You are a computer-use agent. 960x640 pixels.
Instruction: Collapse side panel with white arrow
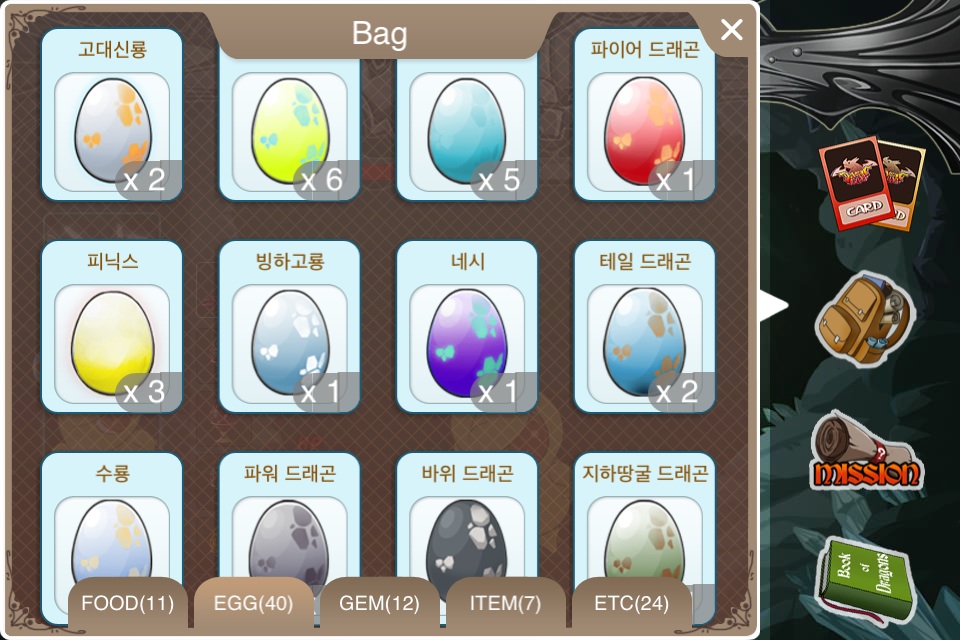[773, 306]
